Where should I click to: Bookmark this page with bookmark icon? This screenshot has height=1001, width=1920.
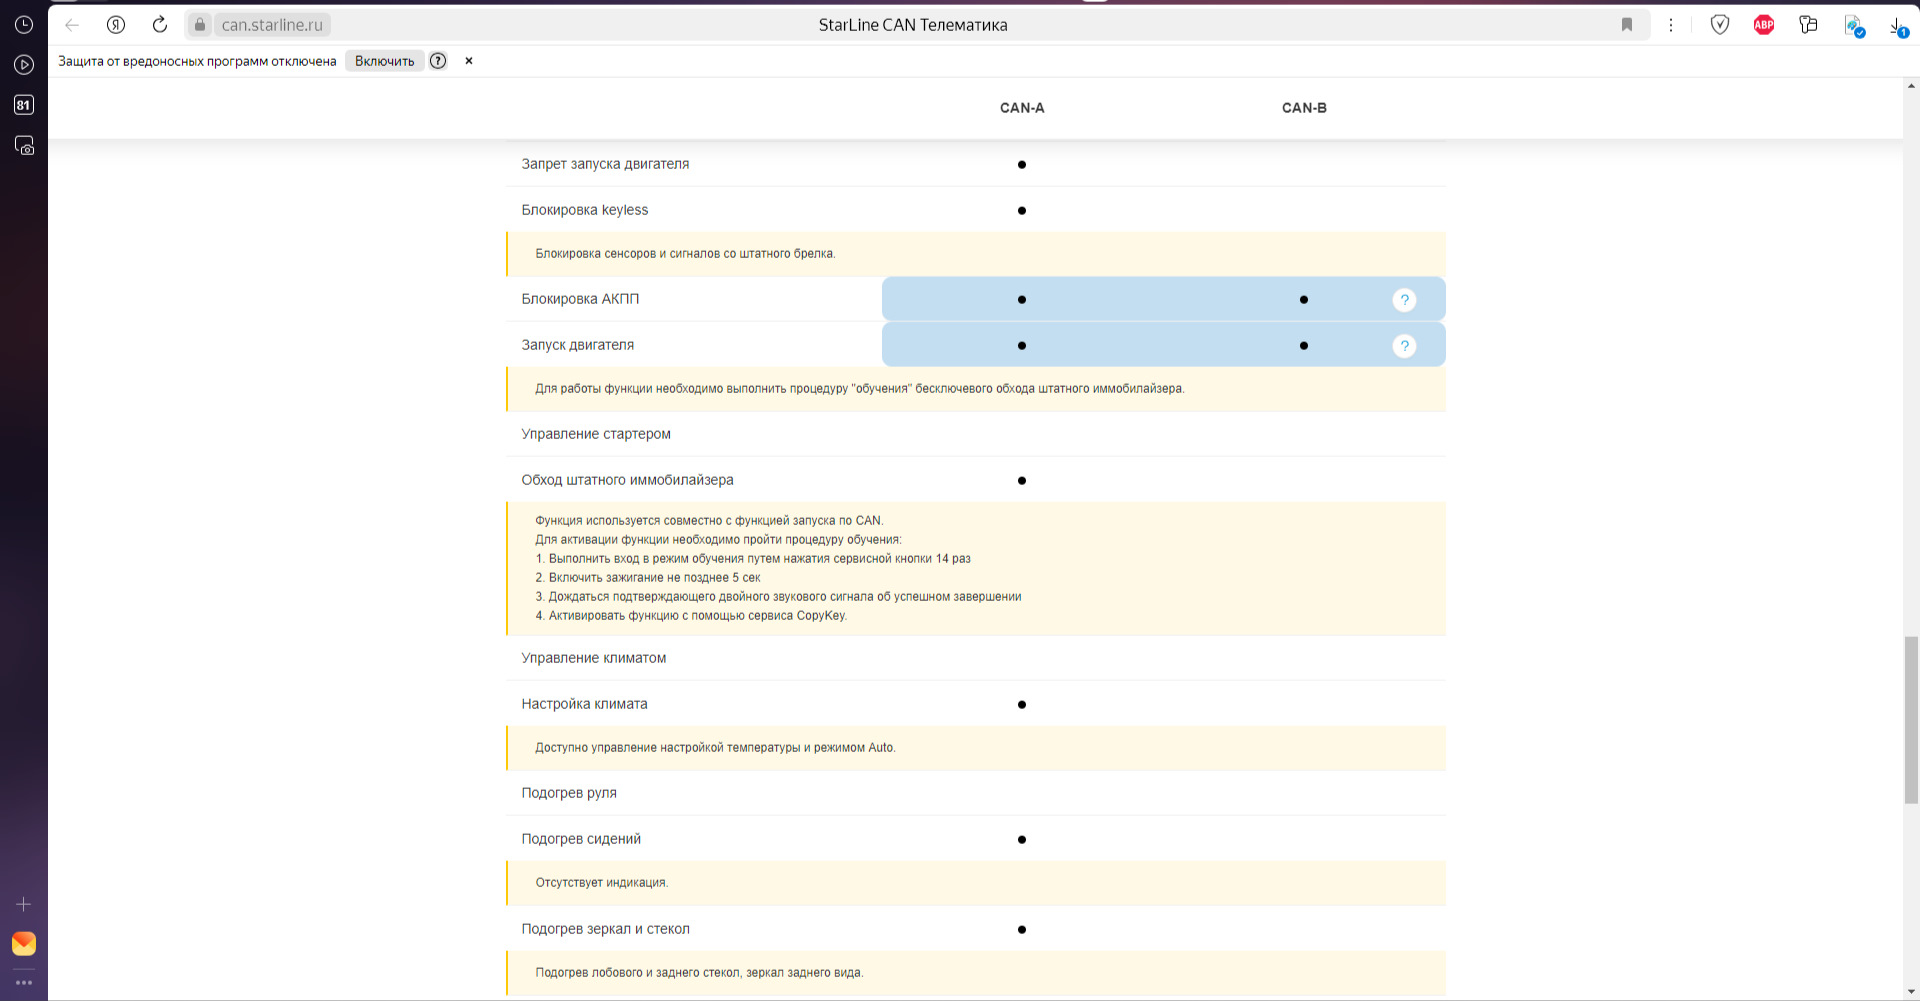(1627, 25)
